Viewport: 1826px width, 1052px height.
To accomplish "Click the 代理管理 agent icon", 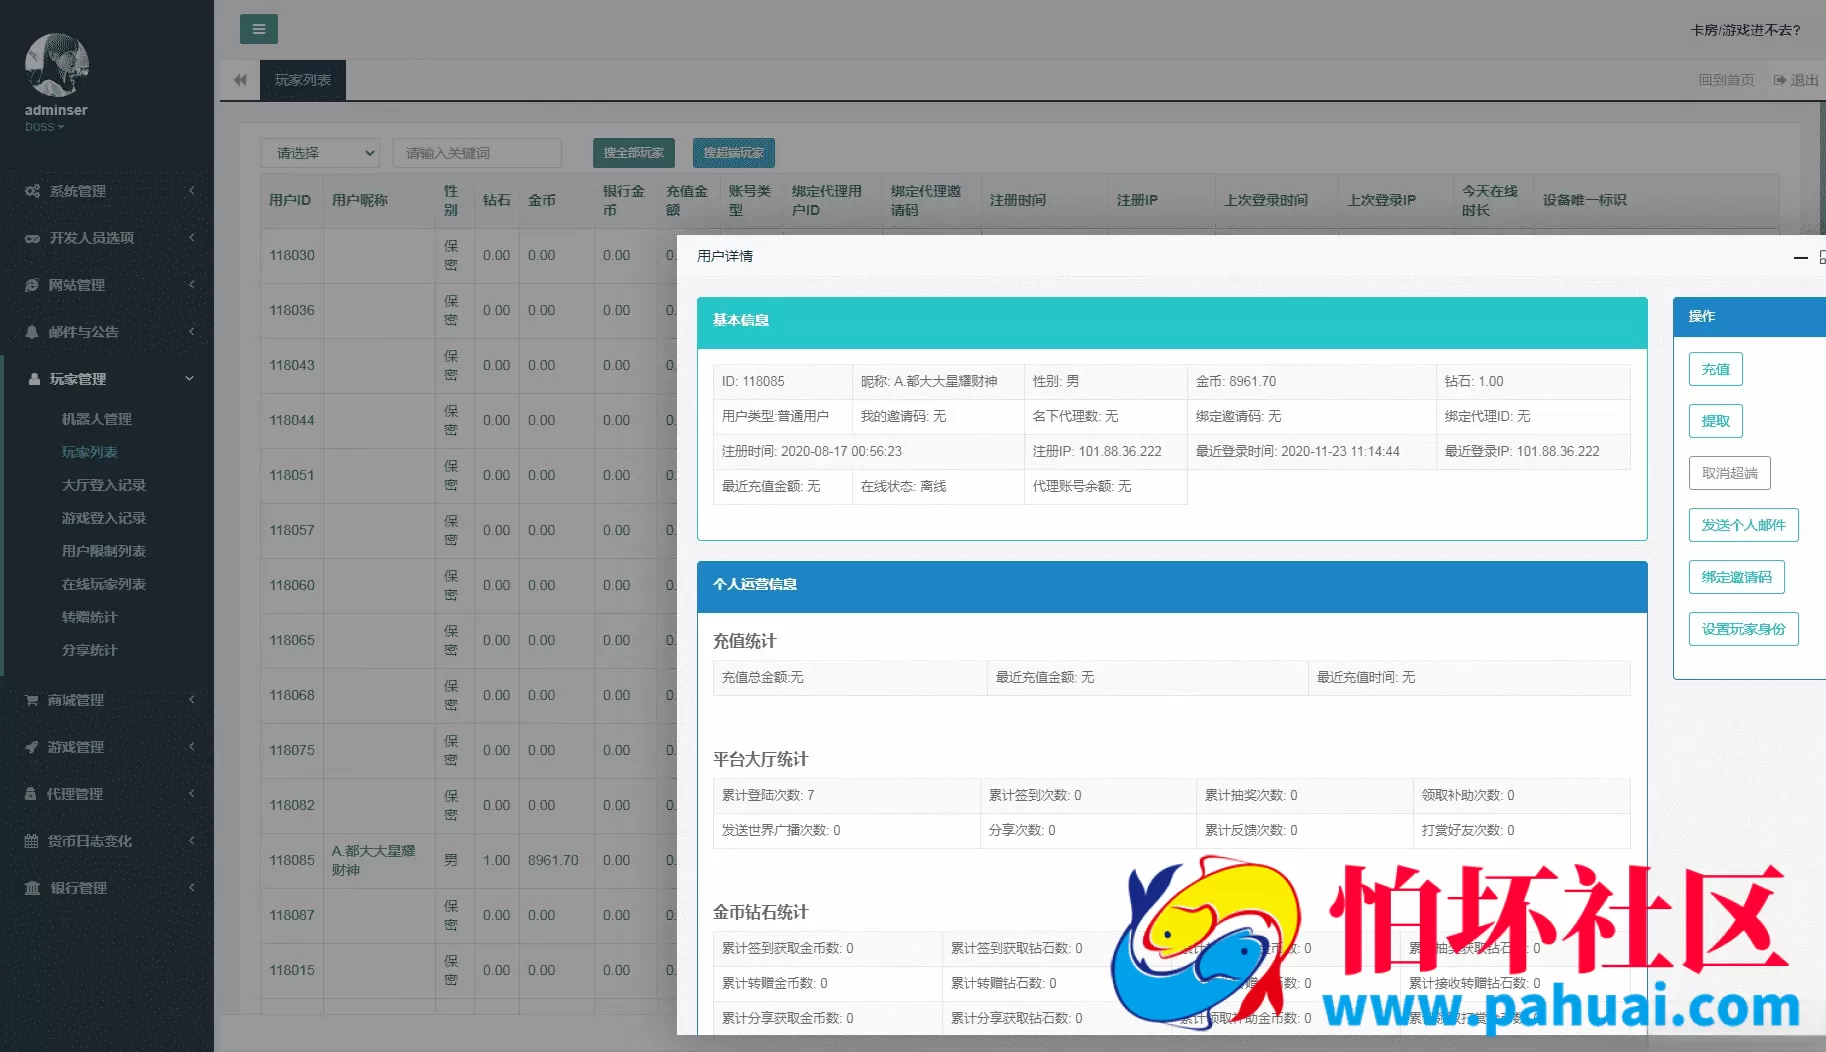I will coord(31,794).
